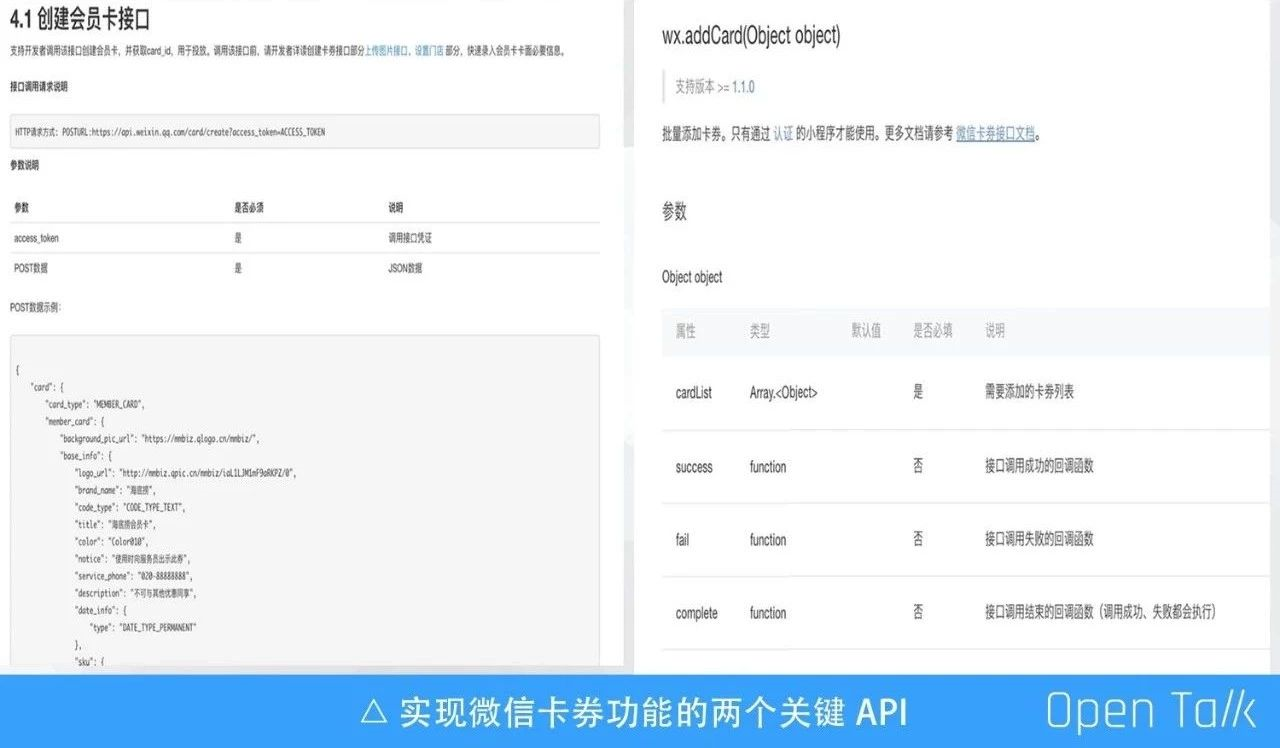Follow the 认证 link in addCard description

click(x=783, y=132)
